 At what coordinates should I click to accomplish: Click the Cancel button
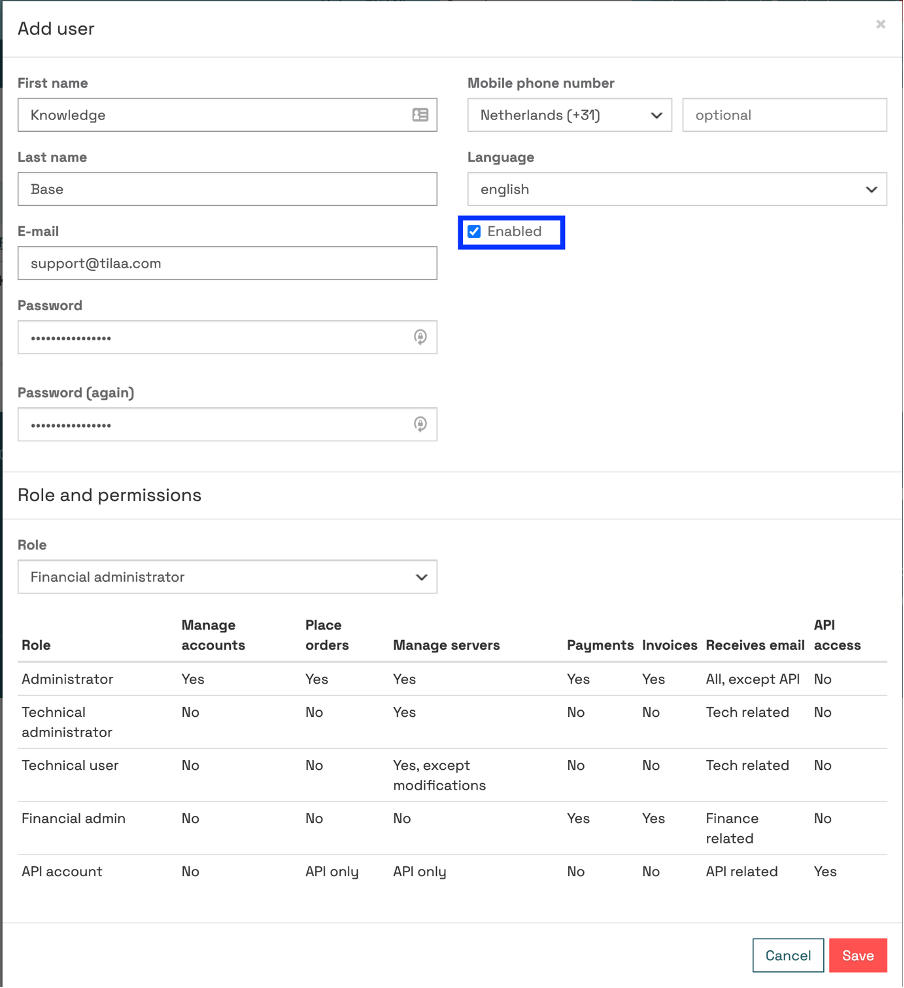[787, 955]
